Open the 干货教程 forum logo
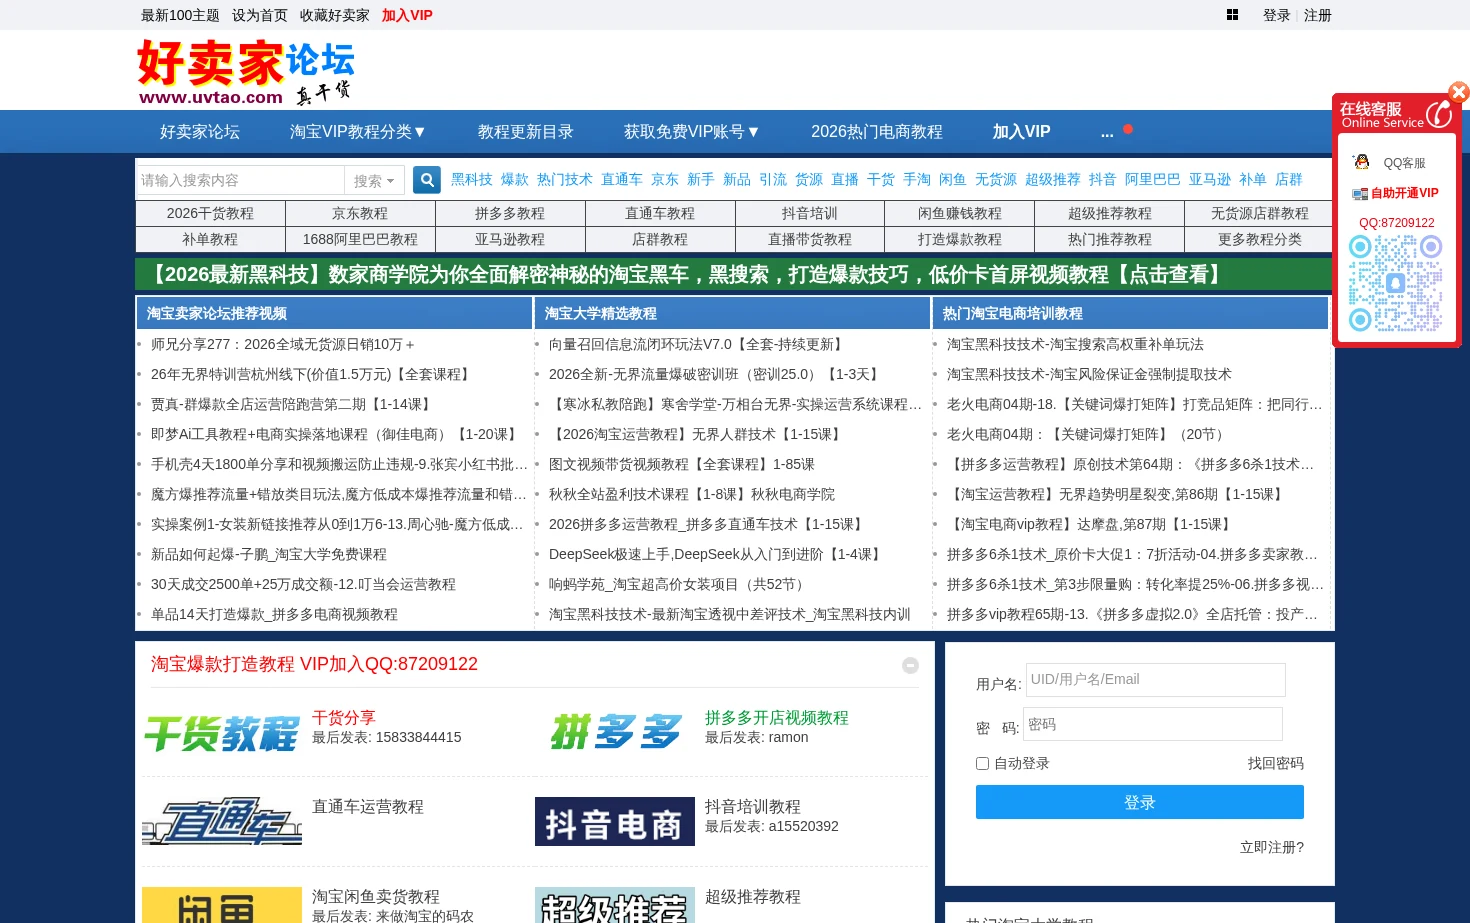 tap(222, 732)
